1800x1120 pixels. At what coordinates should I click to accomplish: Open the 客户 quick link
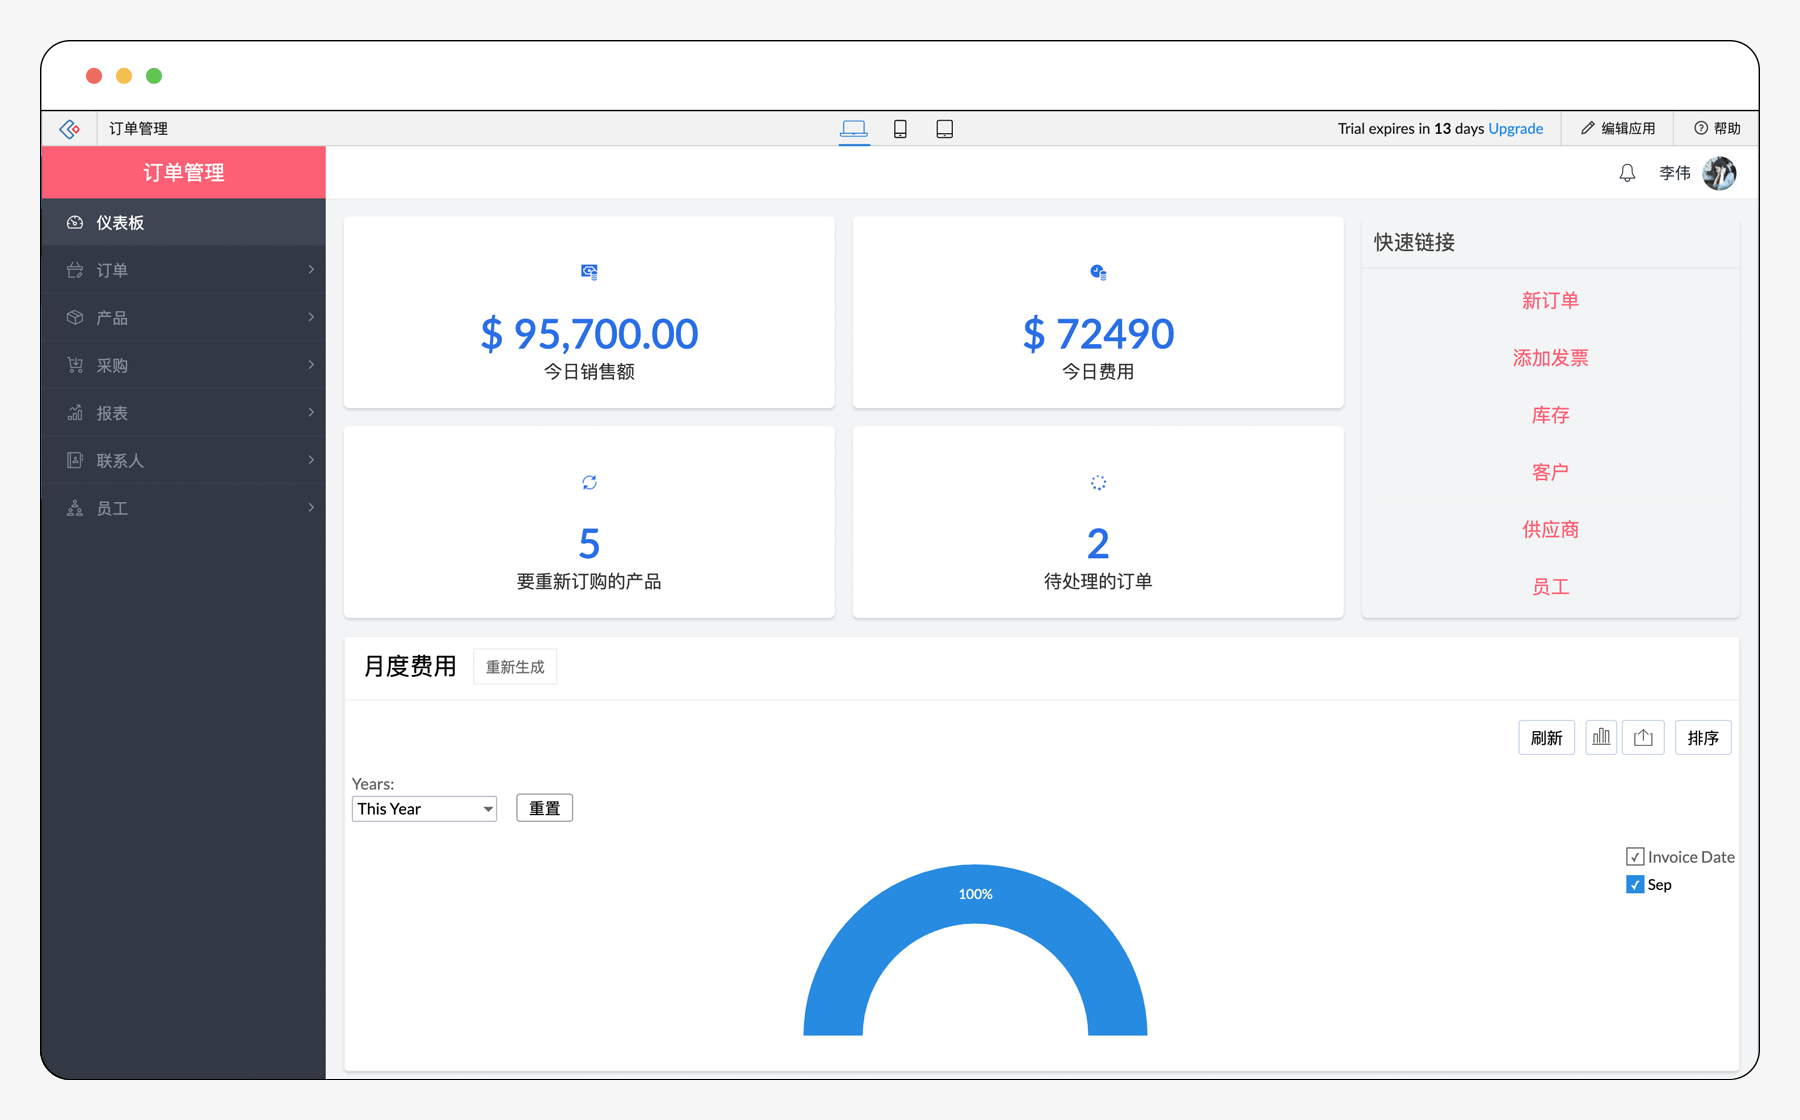(x=1550, y=472)
